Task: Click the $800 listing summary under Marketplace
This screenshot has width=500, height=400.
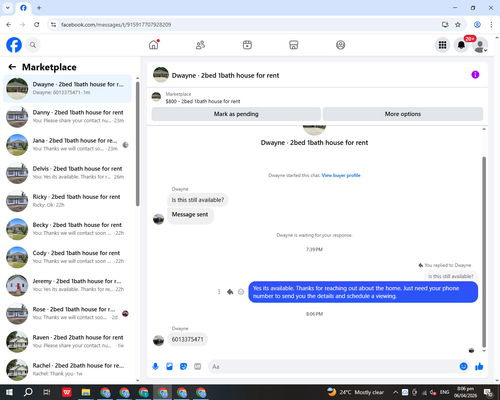Action: [x=203, y=101]
